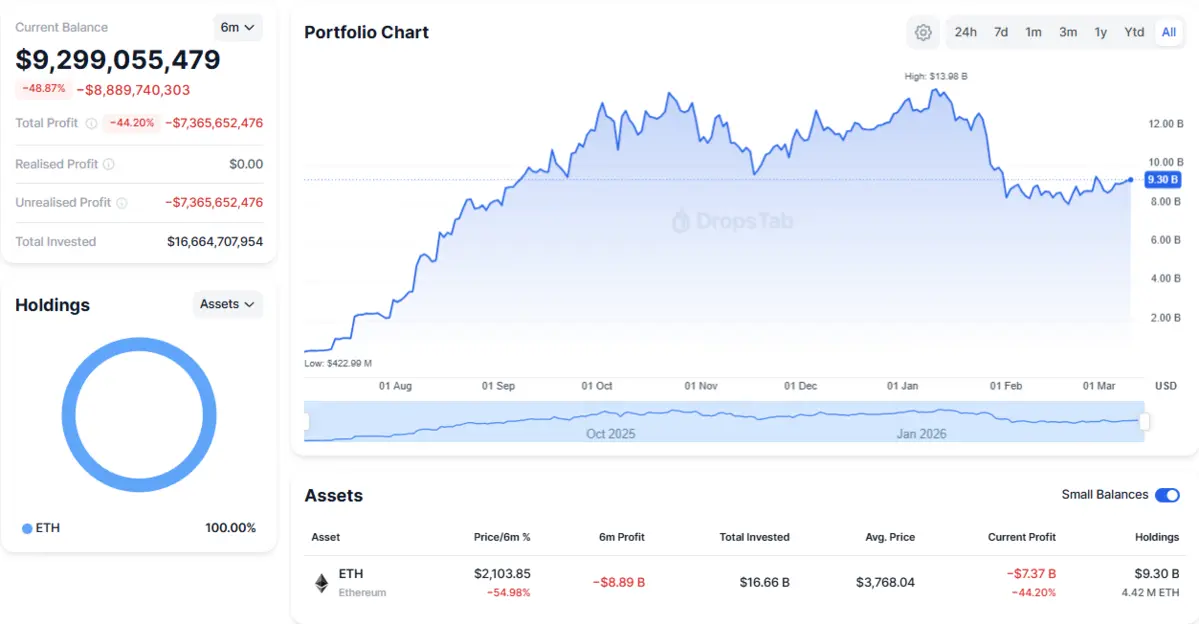Show the 1y chart timeframe
Viewport: 1199px width, 624px height.
[1101, 32]
